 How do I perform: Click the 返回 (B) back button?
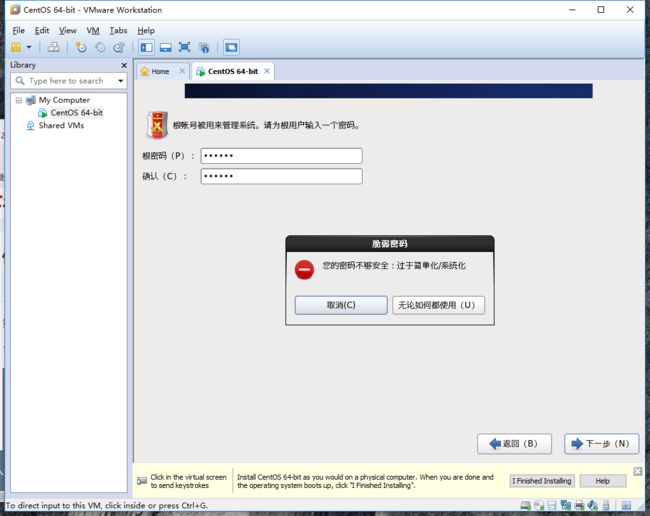coord(514,444)
